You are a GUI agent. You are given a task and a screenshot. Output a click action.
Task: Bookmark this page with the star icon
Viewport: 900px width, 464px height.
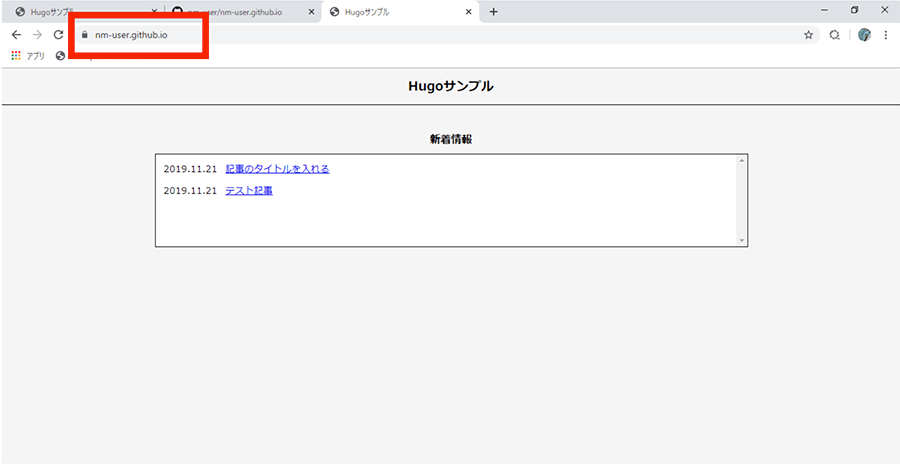point(808,35)
